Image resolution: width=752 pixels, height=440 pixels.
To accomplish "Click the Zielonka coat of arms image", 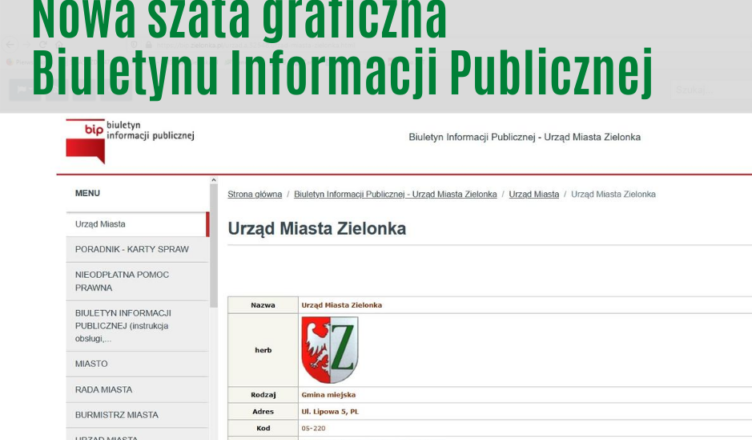I will pos(330,350).
